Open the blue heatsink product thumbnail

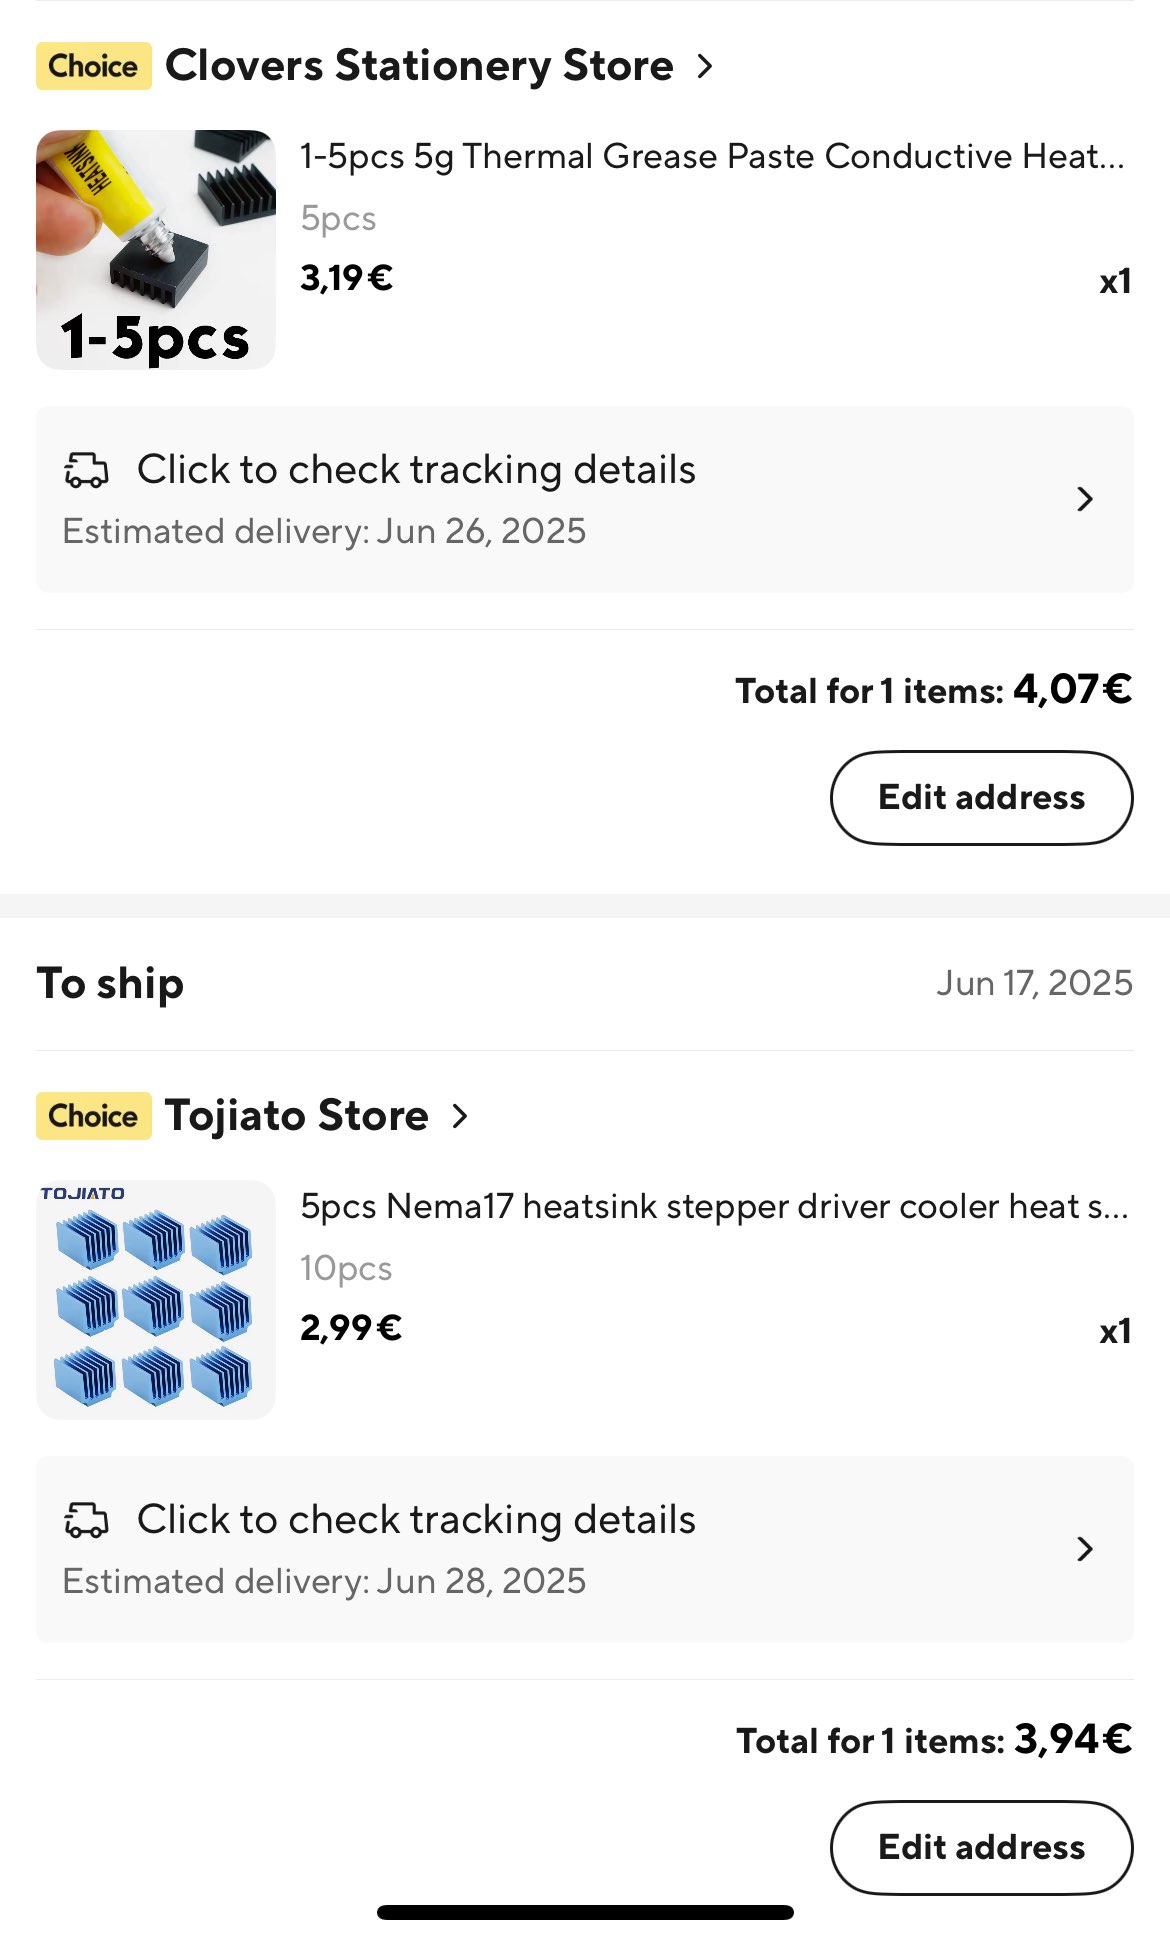coord(156,1300)
